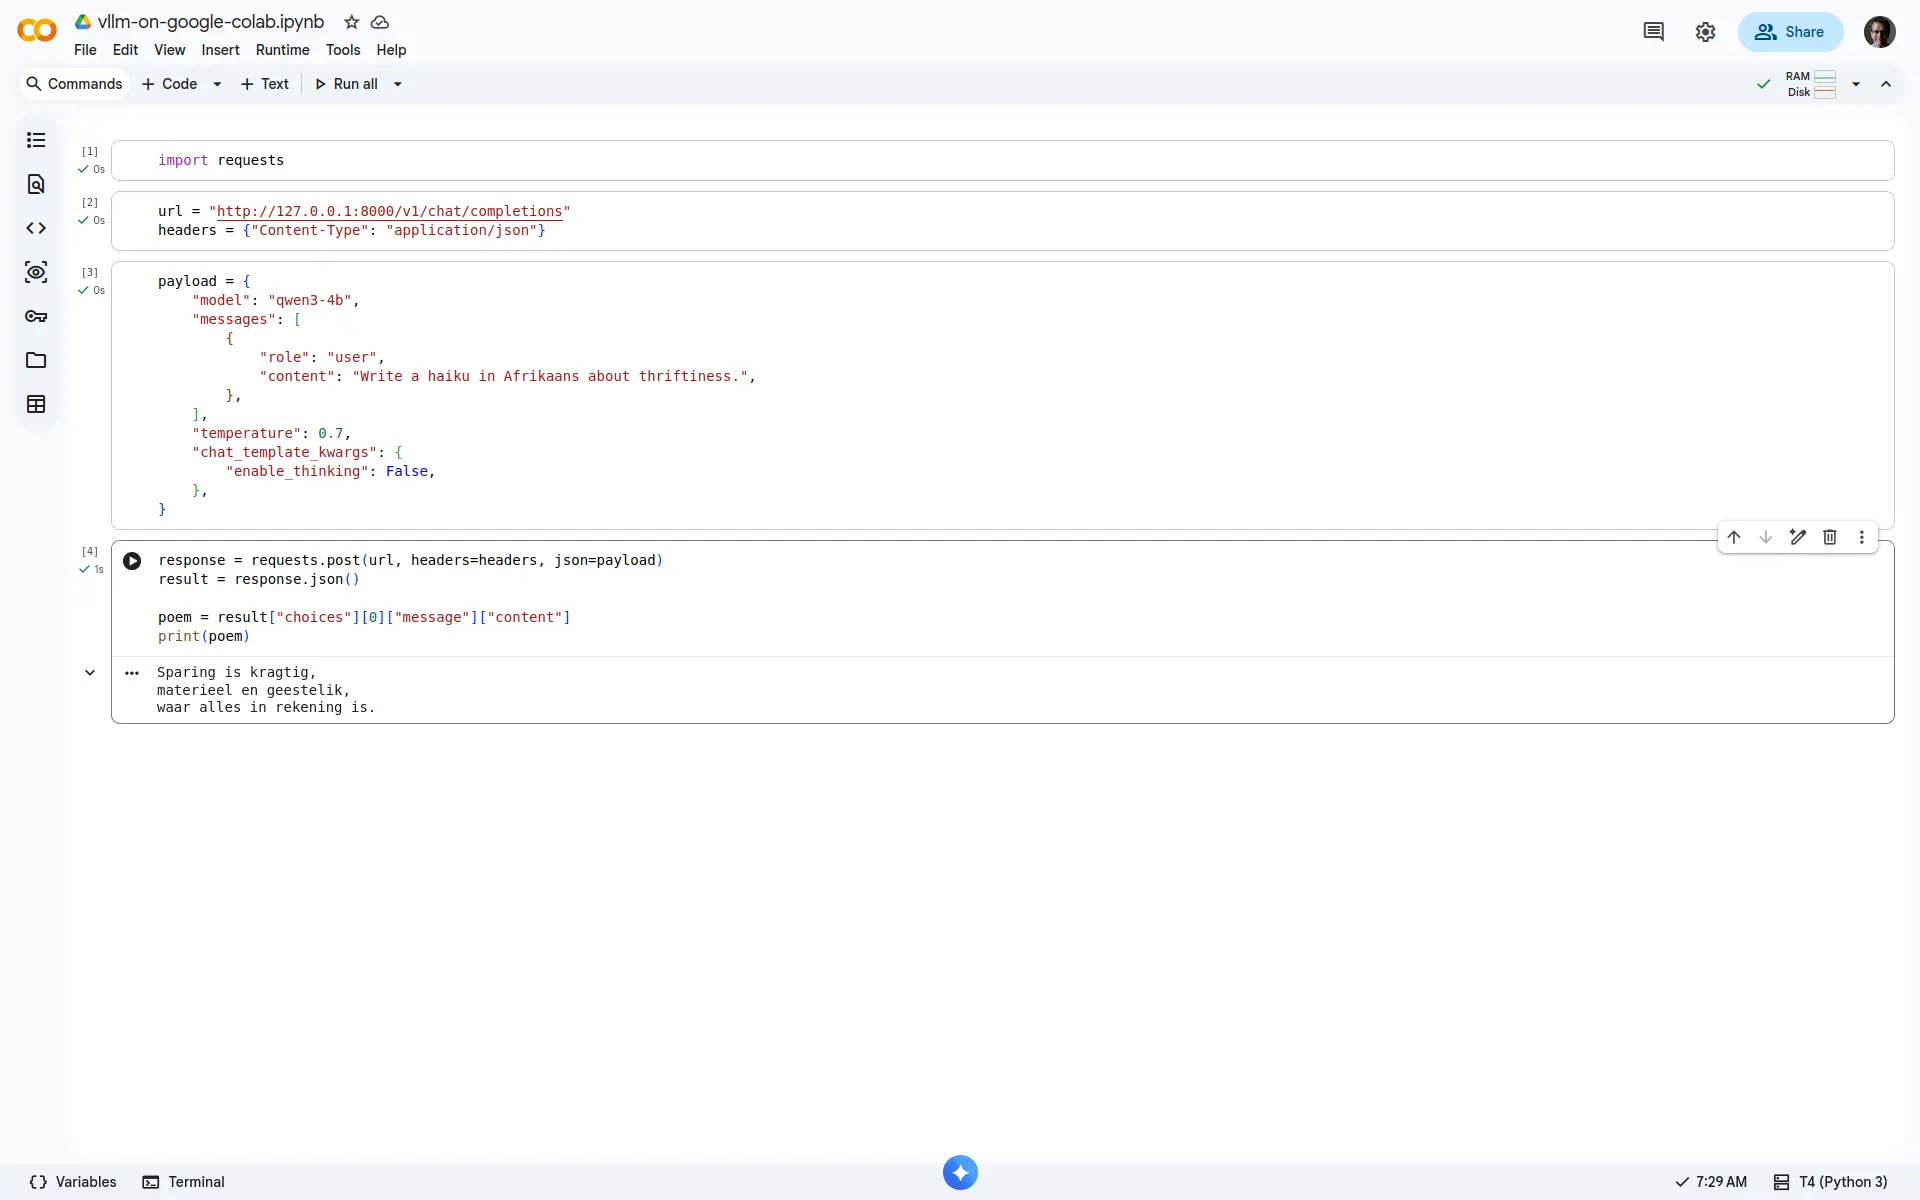Open the Code snippets sidebar icon

[36, 228]
